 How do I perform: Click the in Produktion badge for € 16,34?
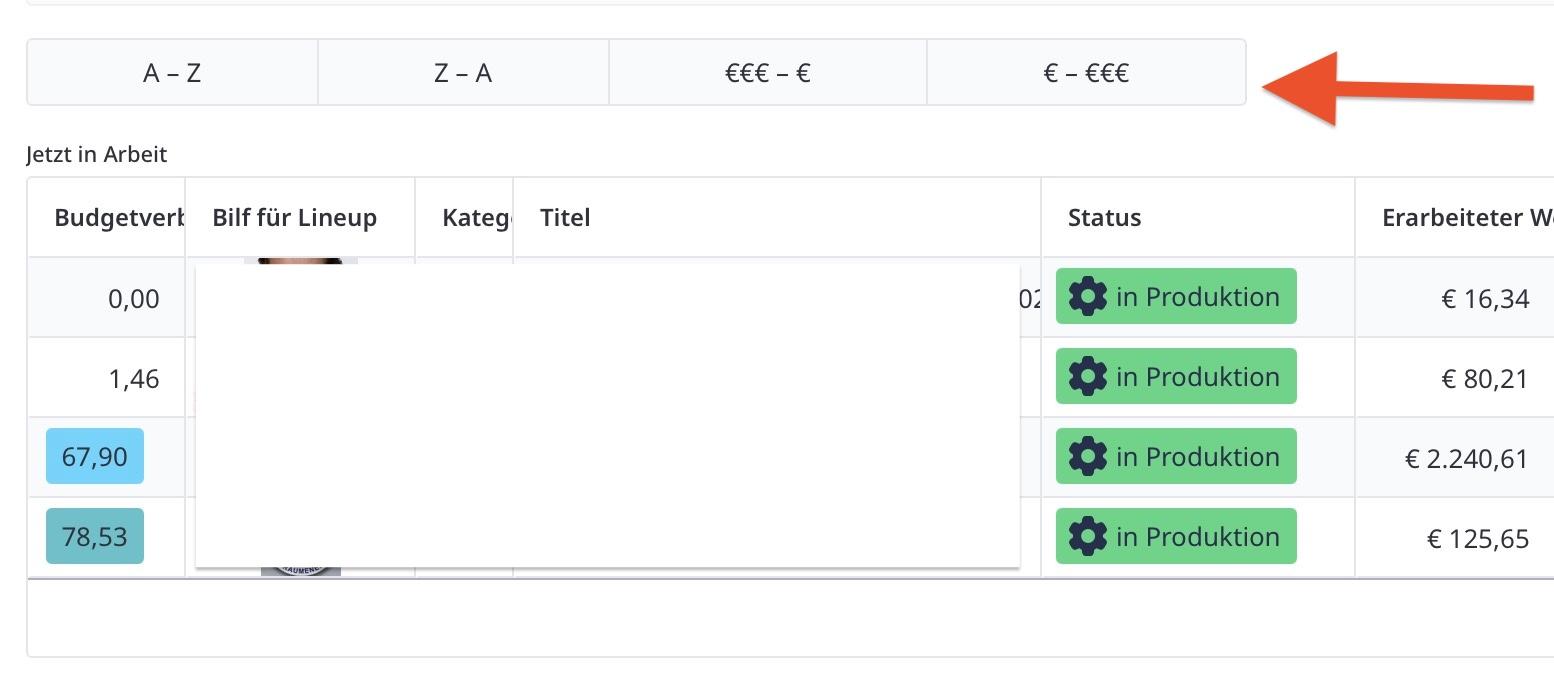tap(1176, 297)
